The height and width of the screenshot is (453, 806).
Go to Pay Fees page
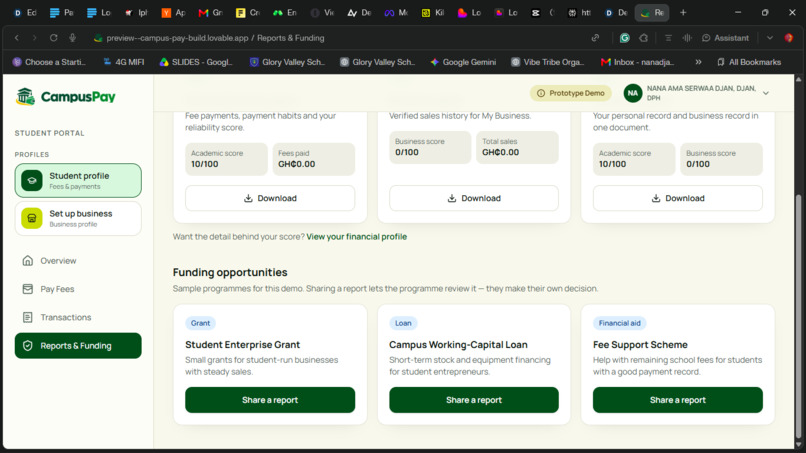point(78,289)
